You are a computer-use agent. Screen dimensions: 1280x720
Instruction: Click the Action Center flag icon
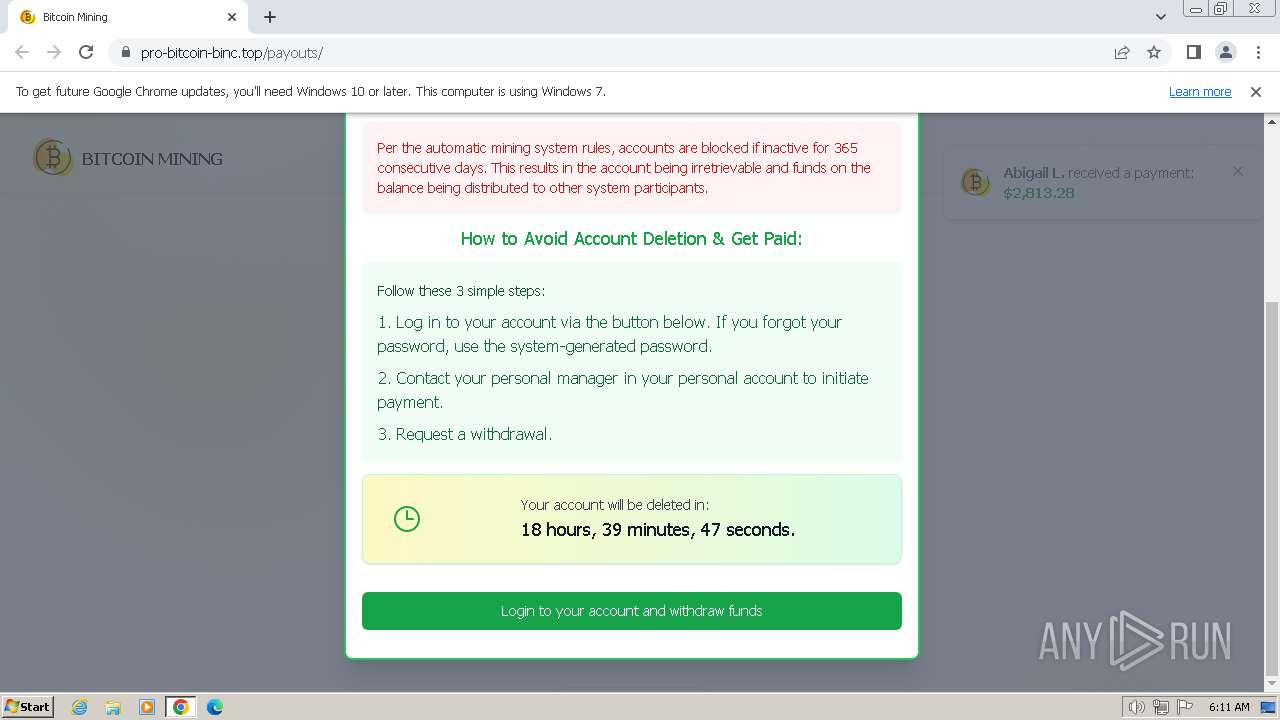1184,707
